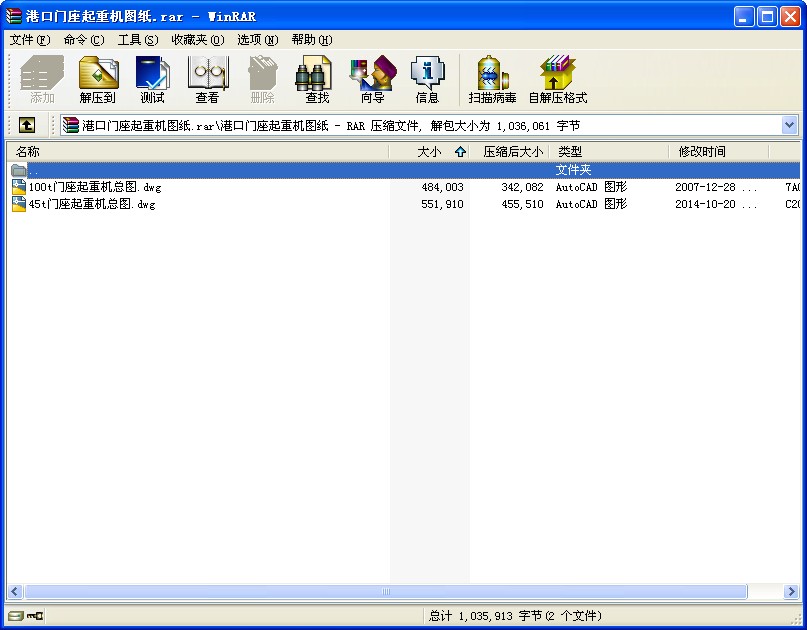
Task: Click the 解压到 (Extract To) icon
Action: point(98,79)
